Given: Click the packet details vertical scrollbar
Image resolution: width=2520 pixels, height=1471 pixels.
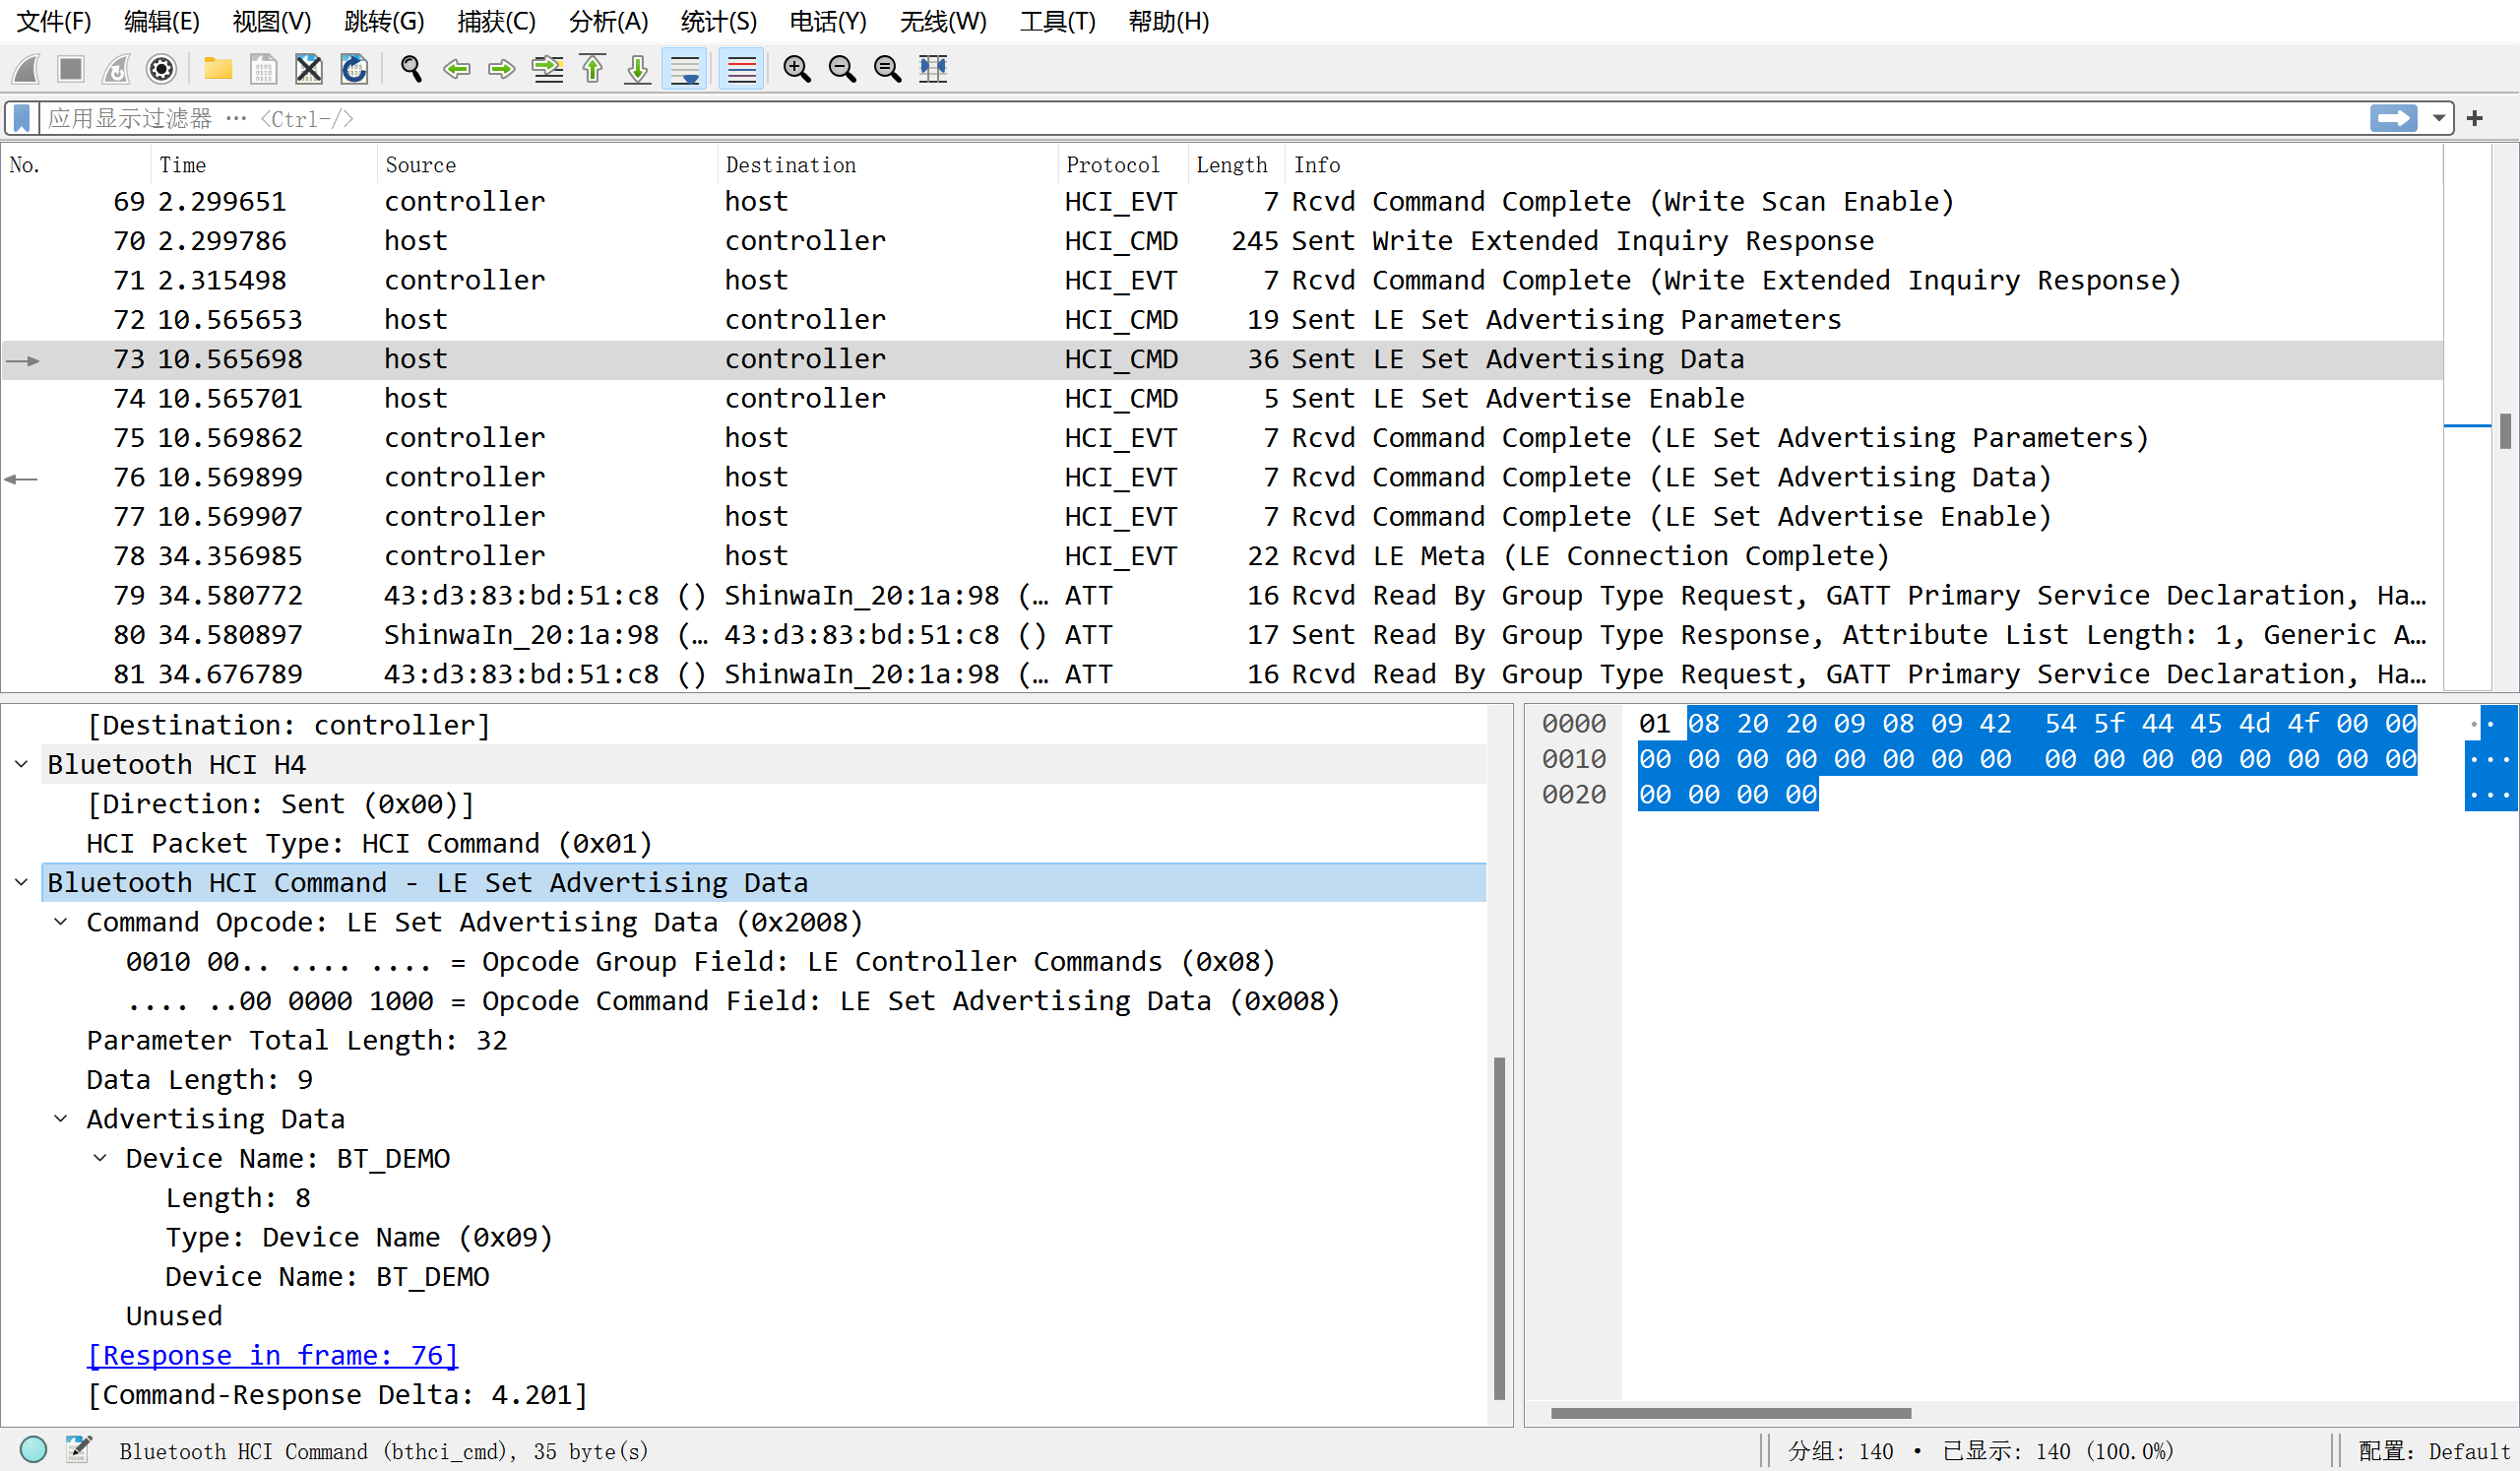Looking at the screenshot, I should pos(1499,1228).
